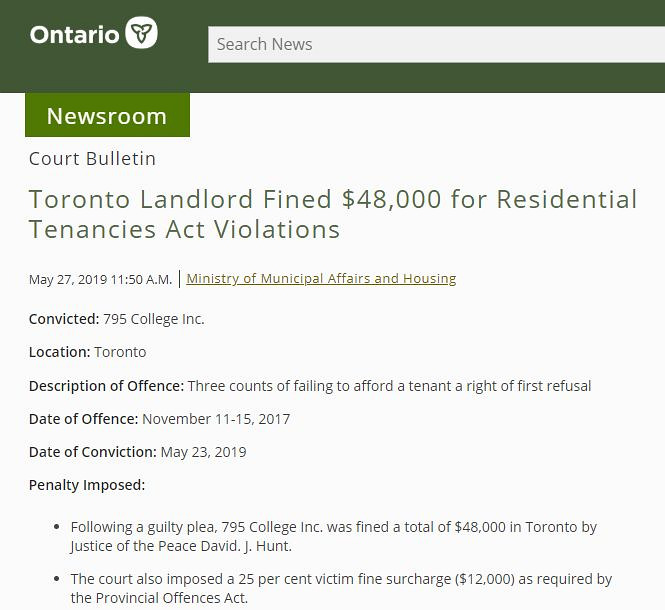Click the 'Provincial Offences Act' text
This screenshot has width=665, height=610.
(x=171, y=598)
